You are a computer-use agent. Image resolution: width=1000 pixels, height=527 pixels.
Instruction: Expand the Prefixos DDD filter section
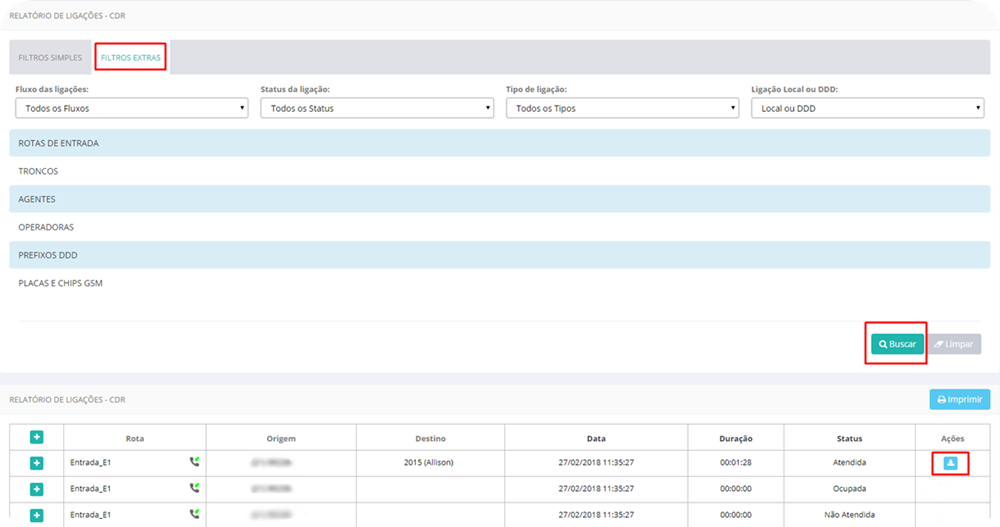[x=48, y=255]
